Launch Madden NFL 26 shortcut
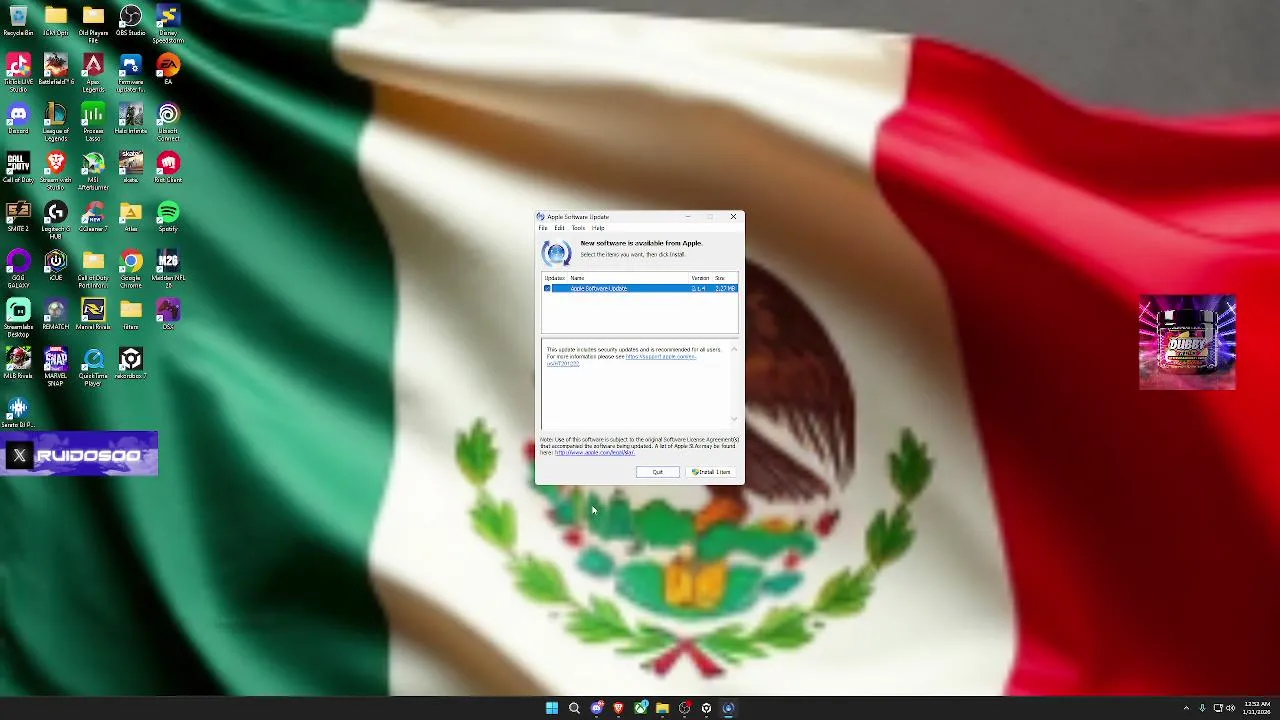Screen dimensions: 1280x720 [x=168, y=268]
